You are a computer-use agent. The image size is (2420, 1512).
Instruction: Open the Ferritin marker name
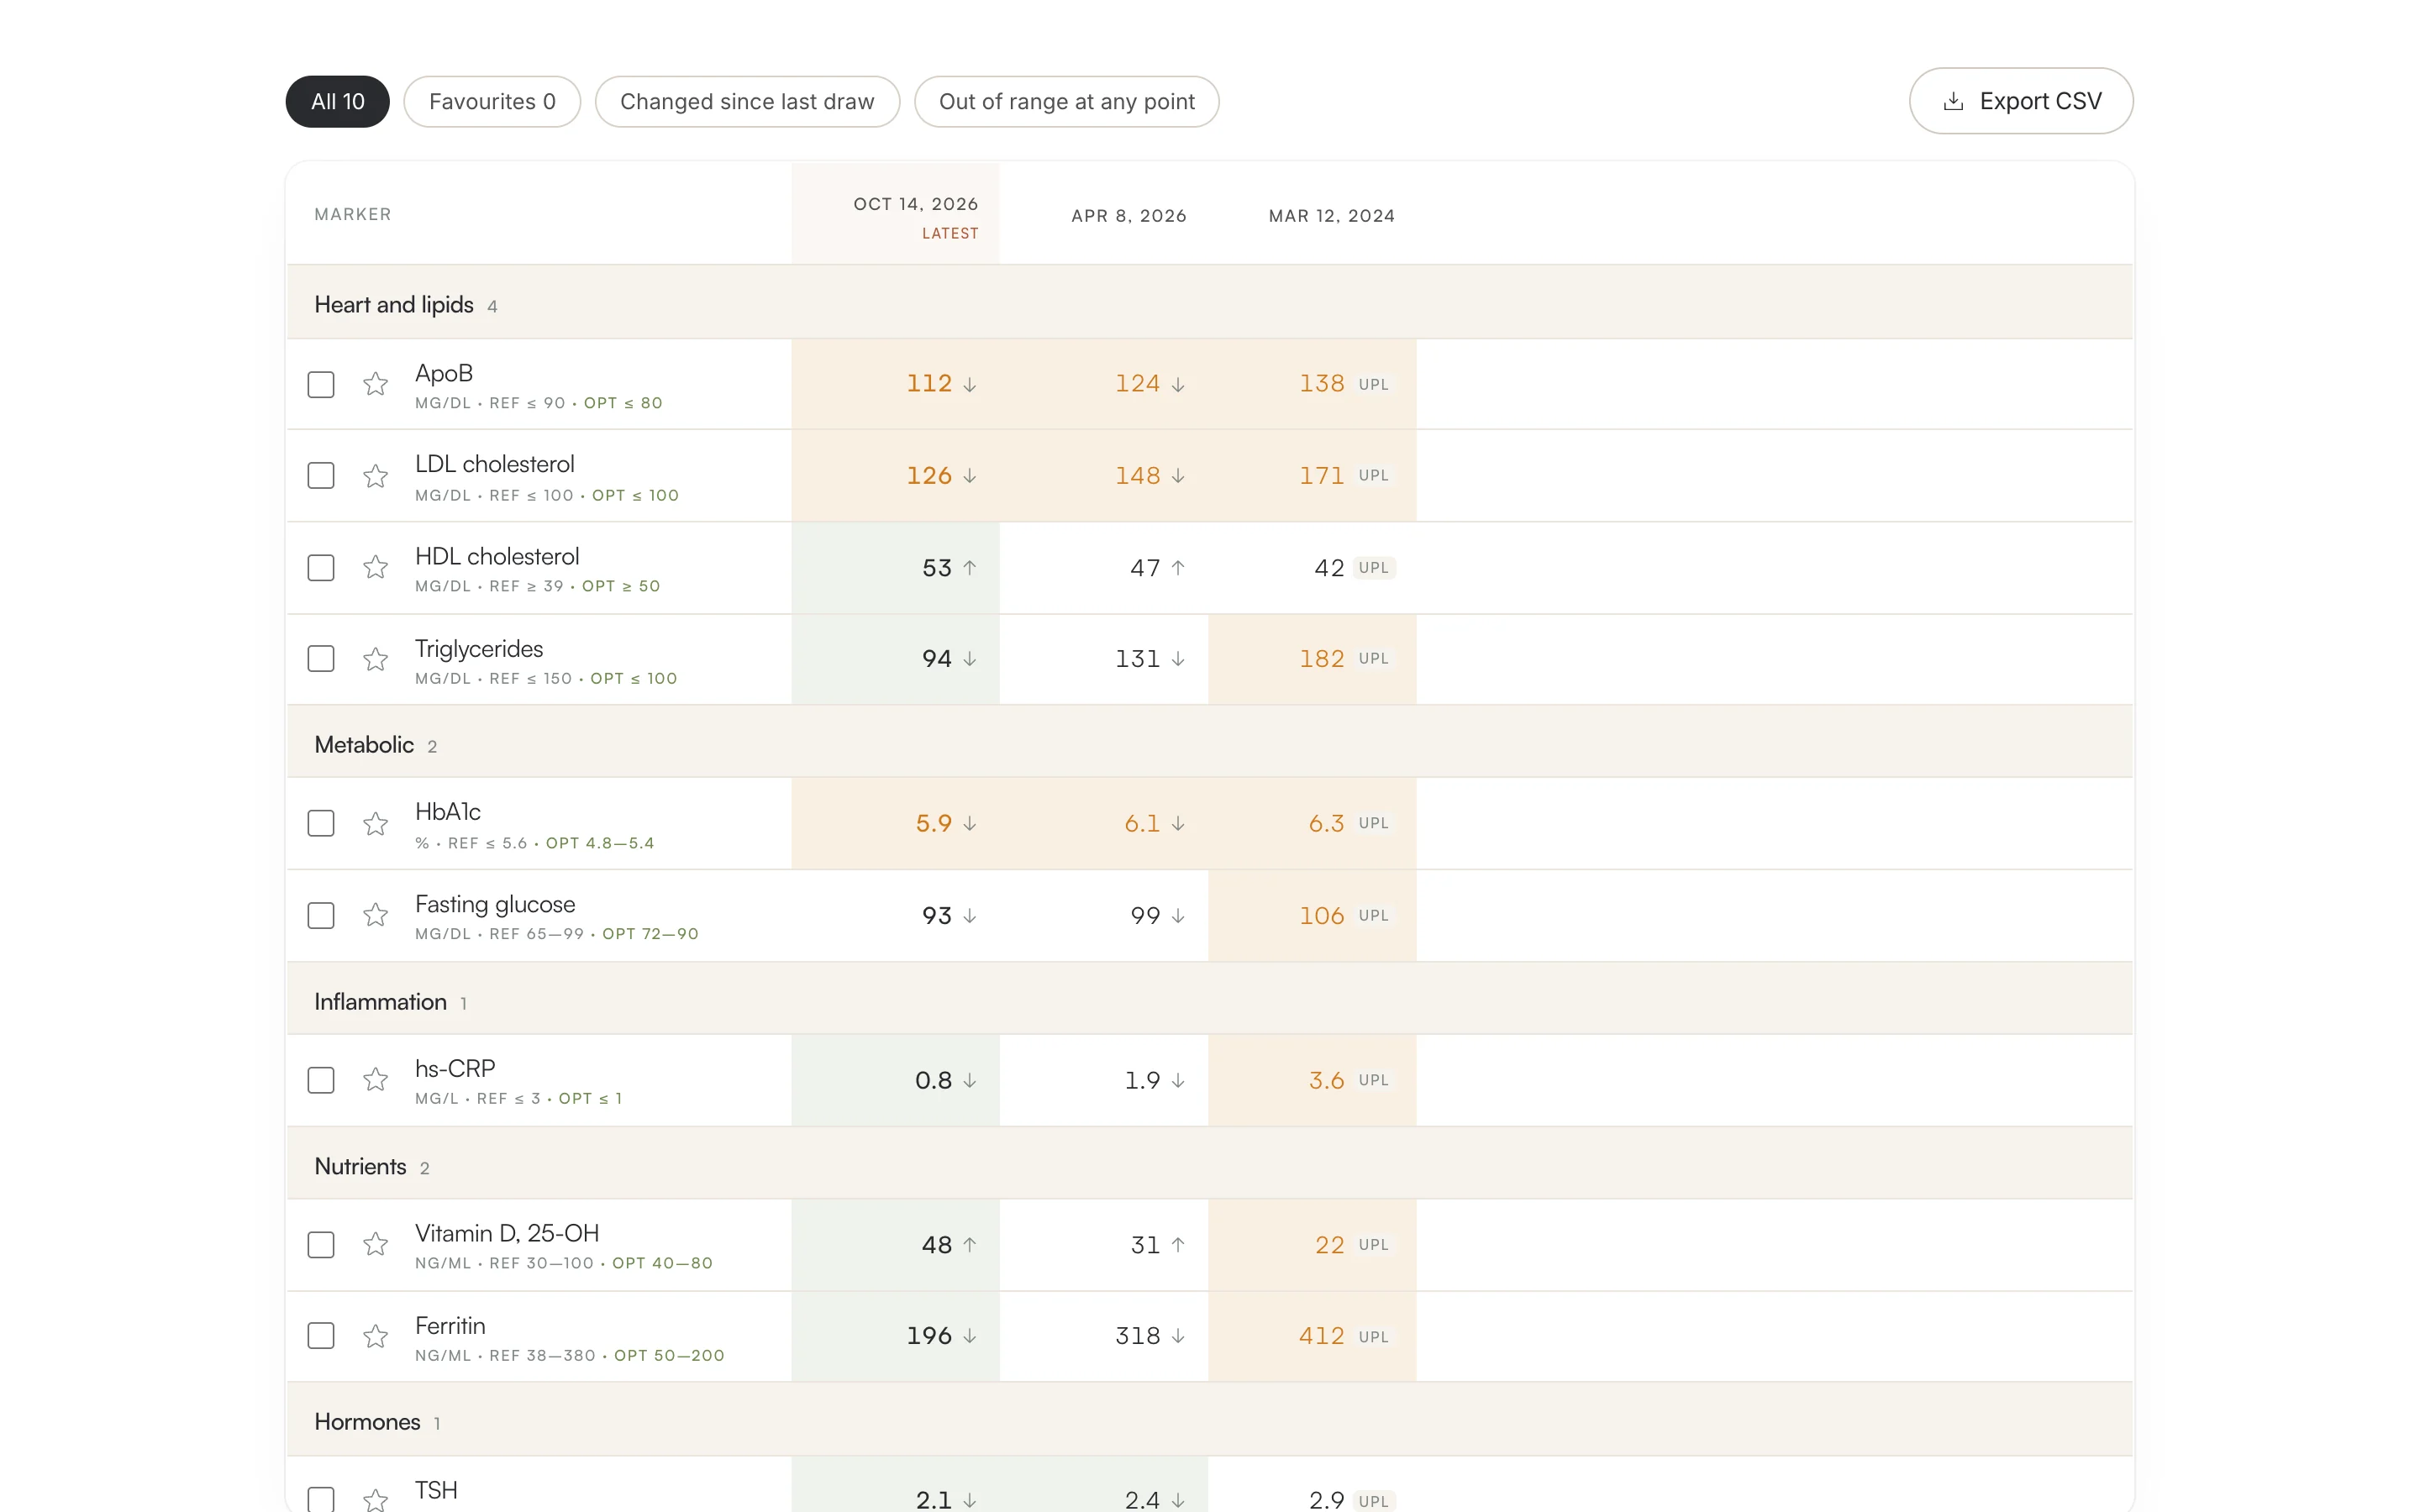point(450,1326)
